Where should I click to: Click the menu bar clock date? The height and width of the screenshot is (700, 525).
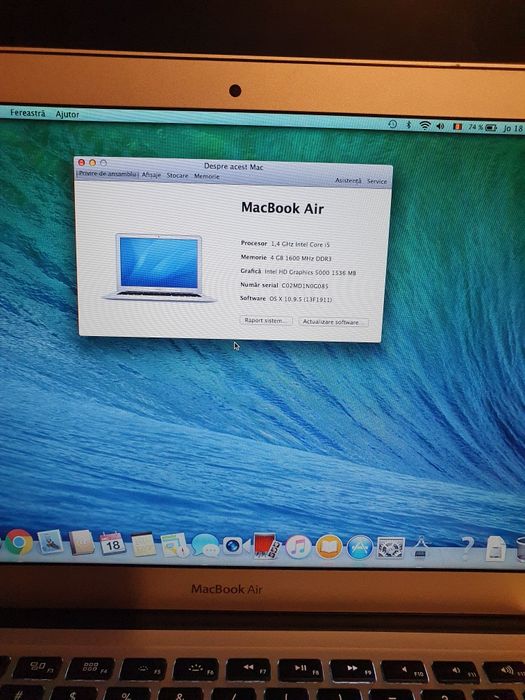pyautogui.click(x=513, y=129)
